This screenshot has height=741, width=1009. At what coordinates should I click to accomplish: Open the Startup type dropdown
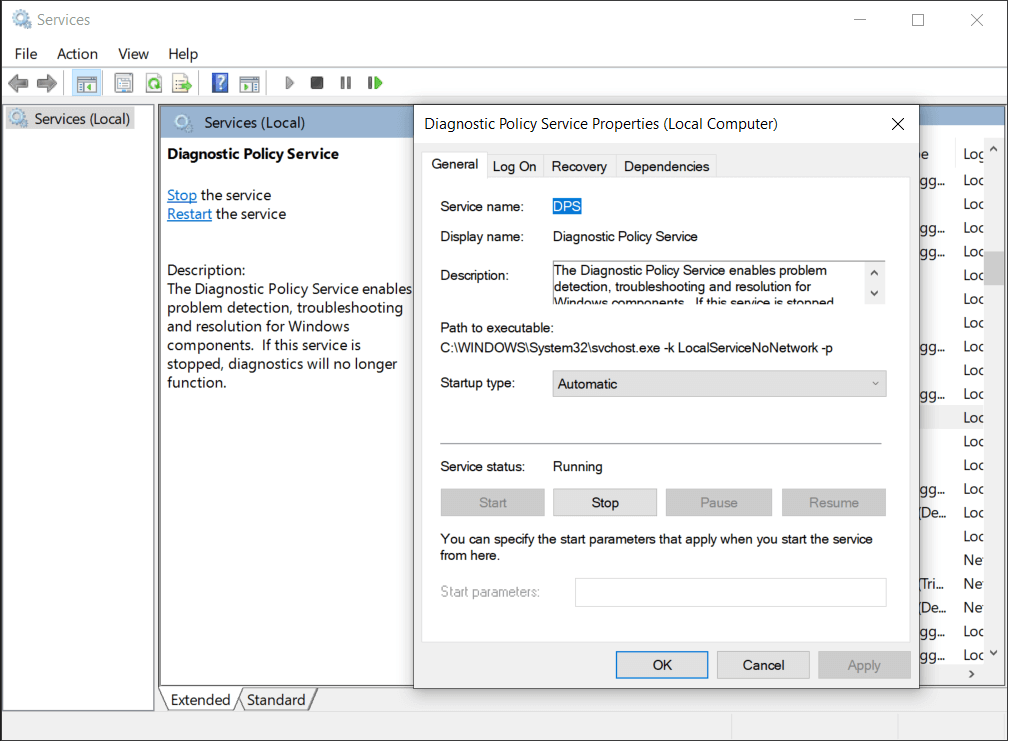click(x=719, y=384)
